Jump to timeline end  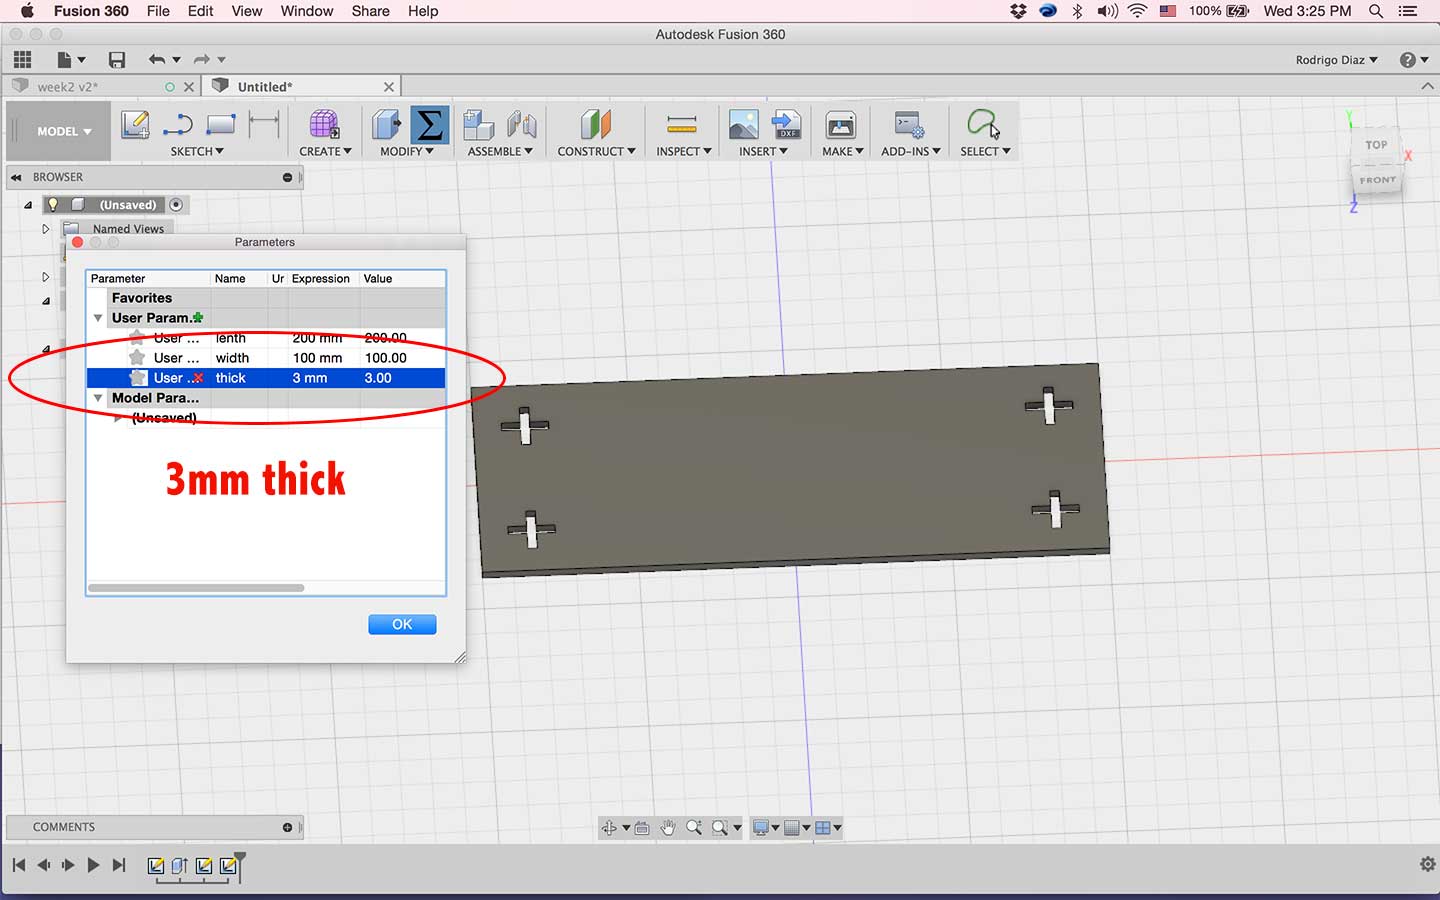click(x=119, y=865)
